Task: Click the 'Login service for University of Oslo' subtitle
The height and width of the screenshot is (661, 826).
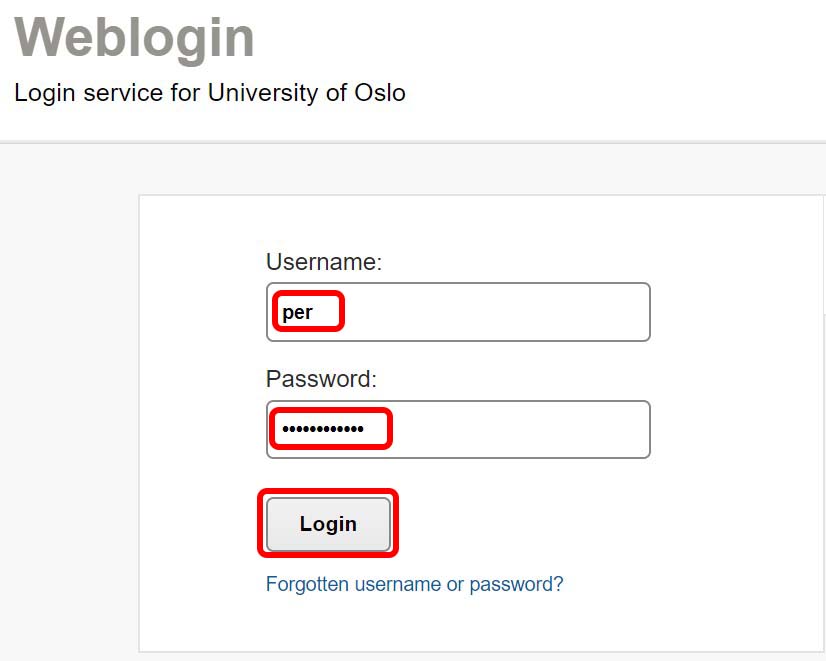Action: (x=210, y=94)
